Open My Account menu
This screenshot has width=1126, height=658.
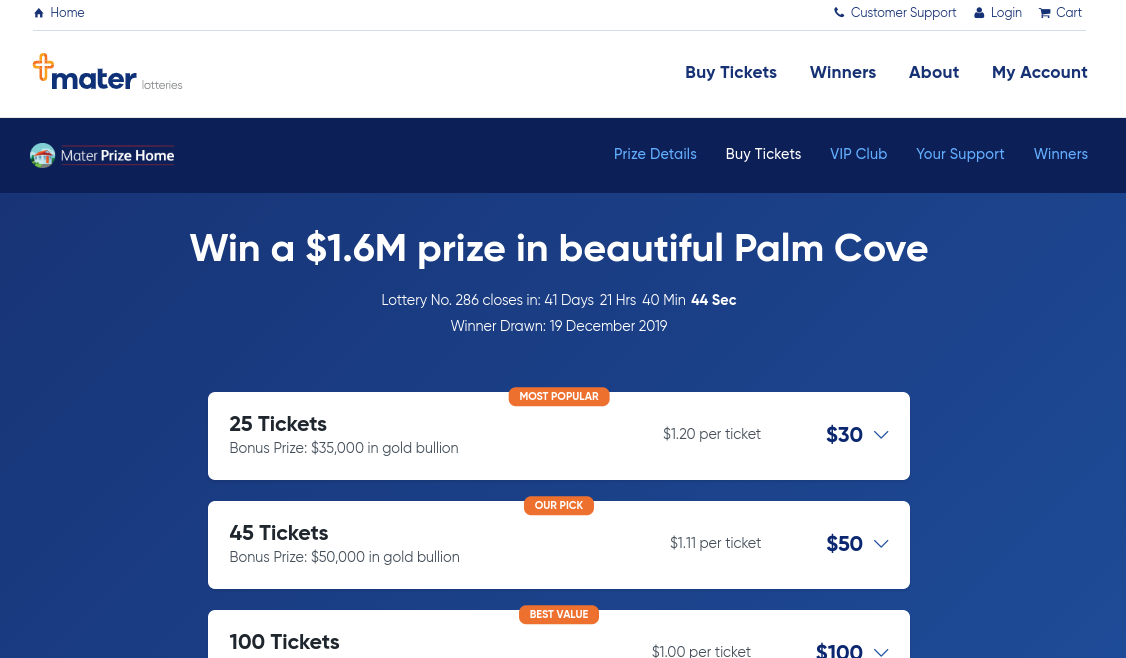tap(1039, 73)
